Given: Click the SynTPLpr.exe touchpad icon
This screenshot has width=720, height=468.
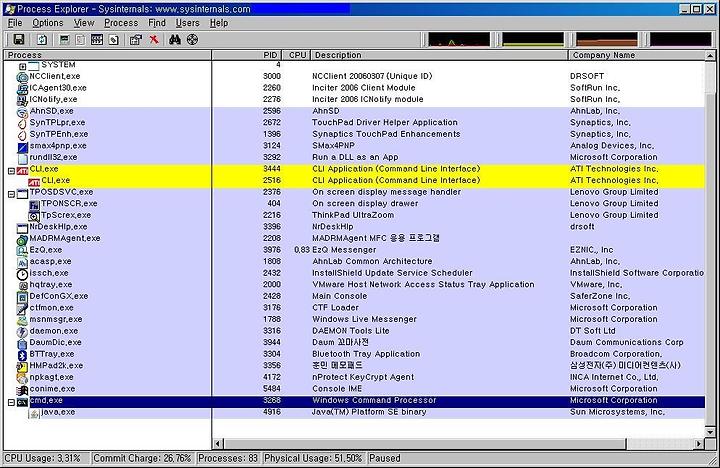Looking at the screenshot, I should (x=22, y=123).
